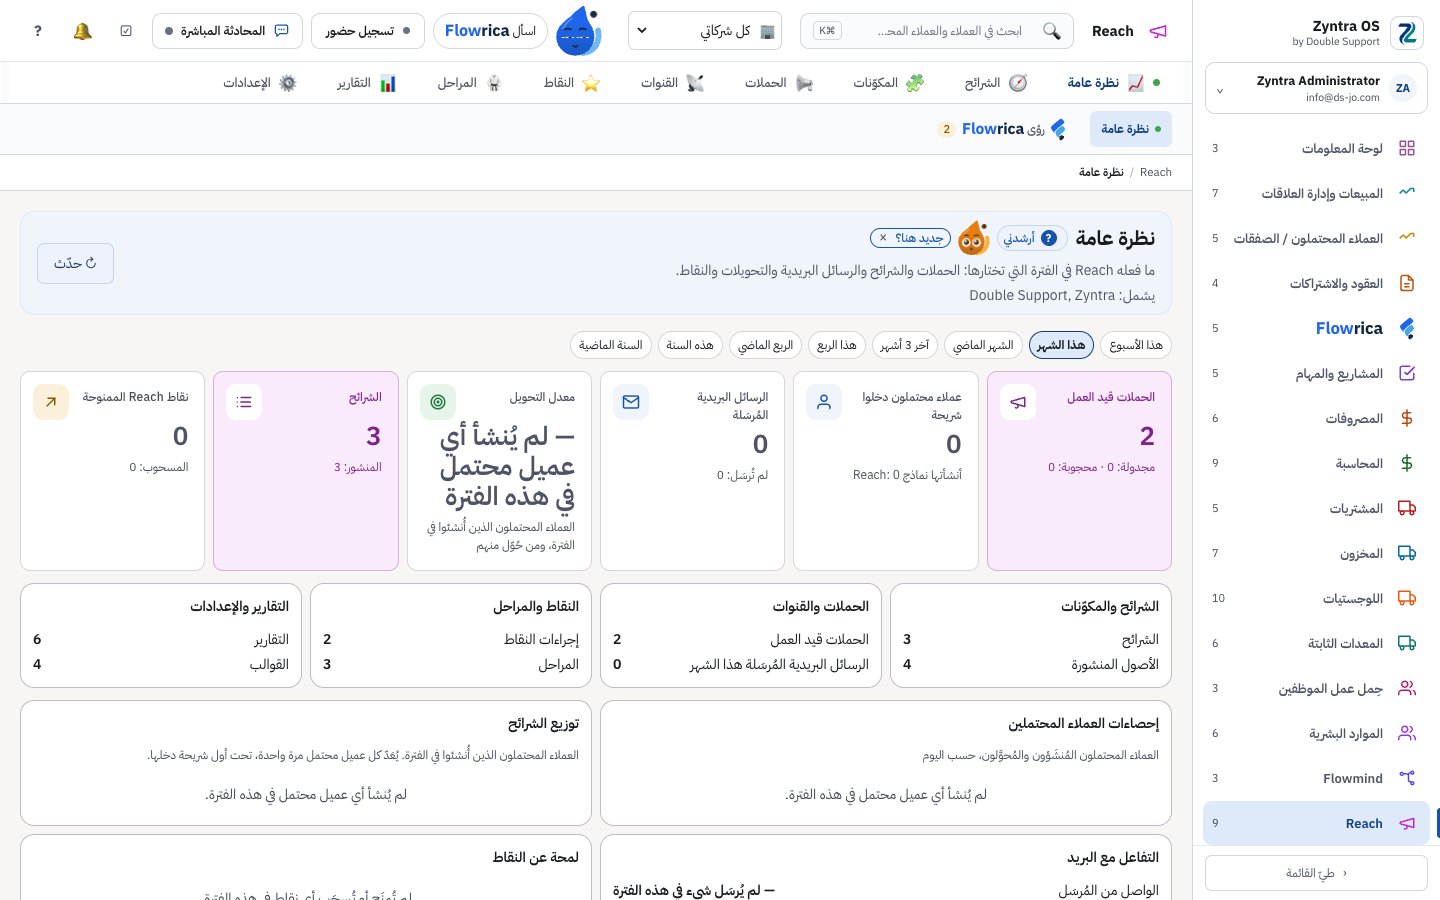Select the هذا الشهر period filter
Image resolution: width=1440 pixels, height=900 pixels.
pyautogui.click(x=1061, y=345)
